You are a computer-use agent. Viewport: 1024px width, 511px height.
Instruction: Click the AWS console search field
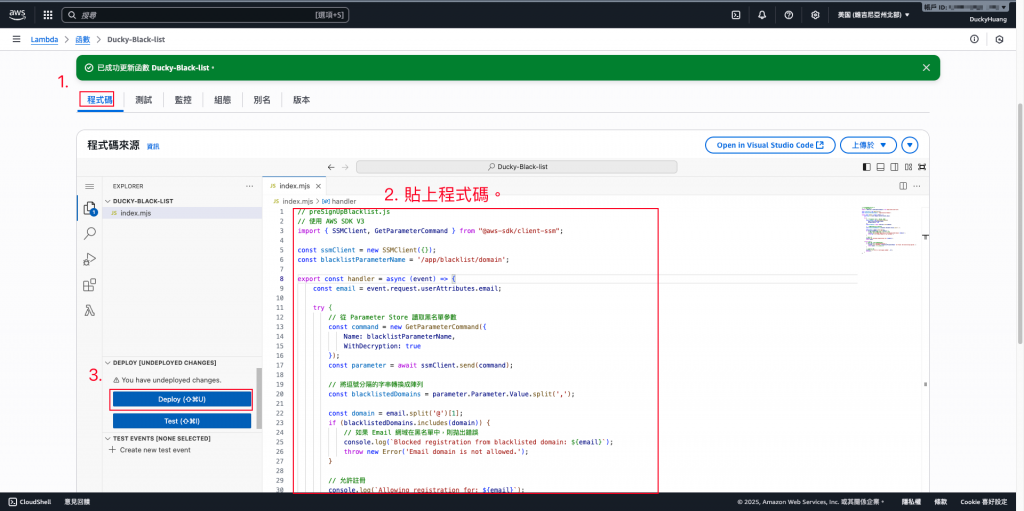pos(205,14)
